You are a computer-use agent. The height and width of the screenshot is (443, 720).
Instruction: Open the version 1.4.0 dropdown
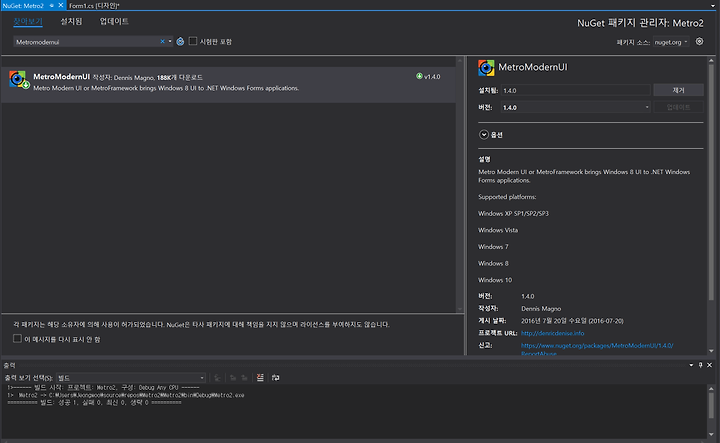click(x=576, y=107)
